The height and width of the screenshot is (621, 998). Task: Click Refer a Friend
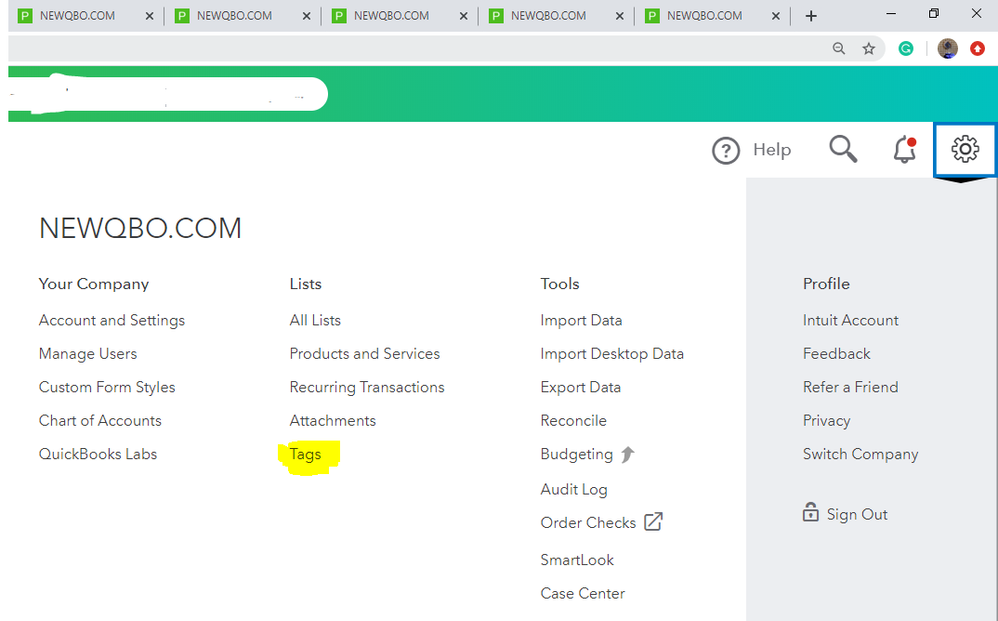[850, 387]
